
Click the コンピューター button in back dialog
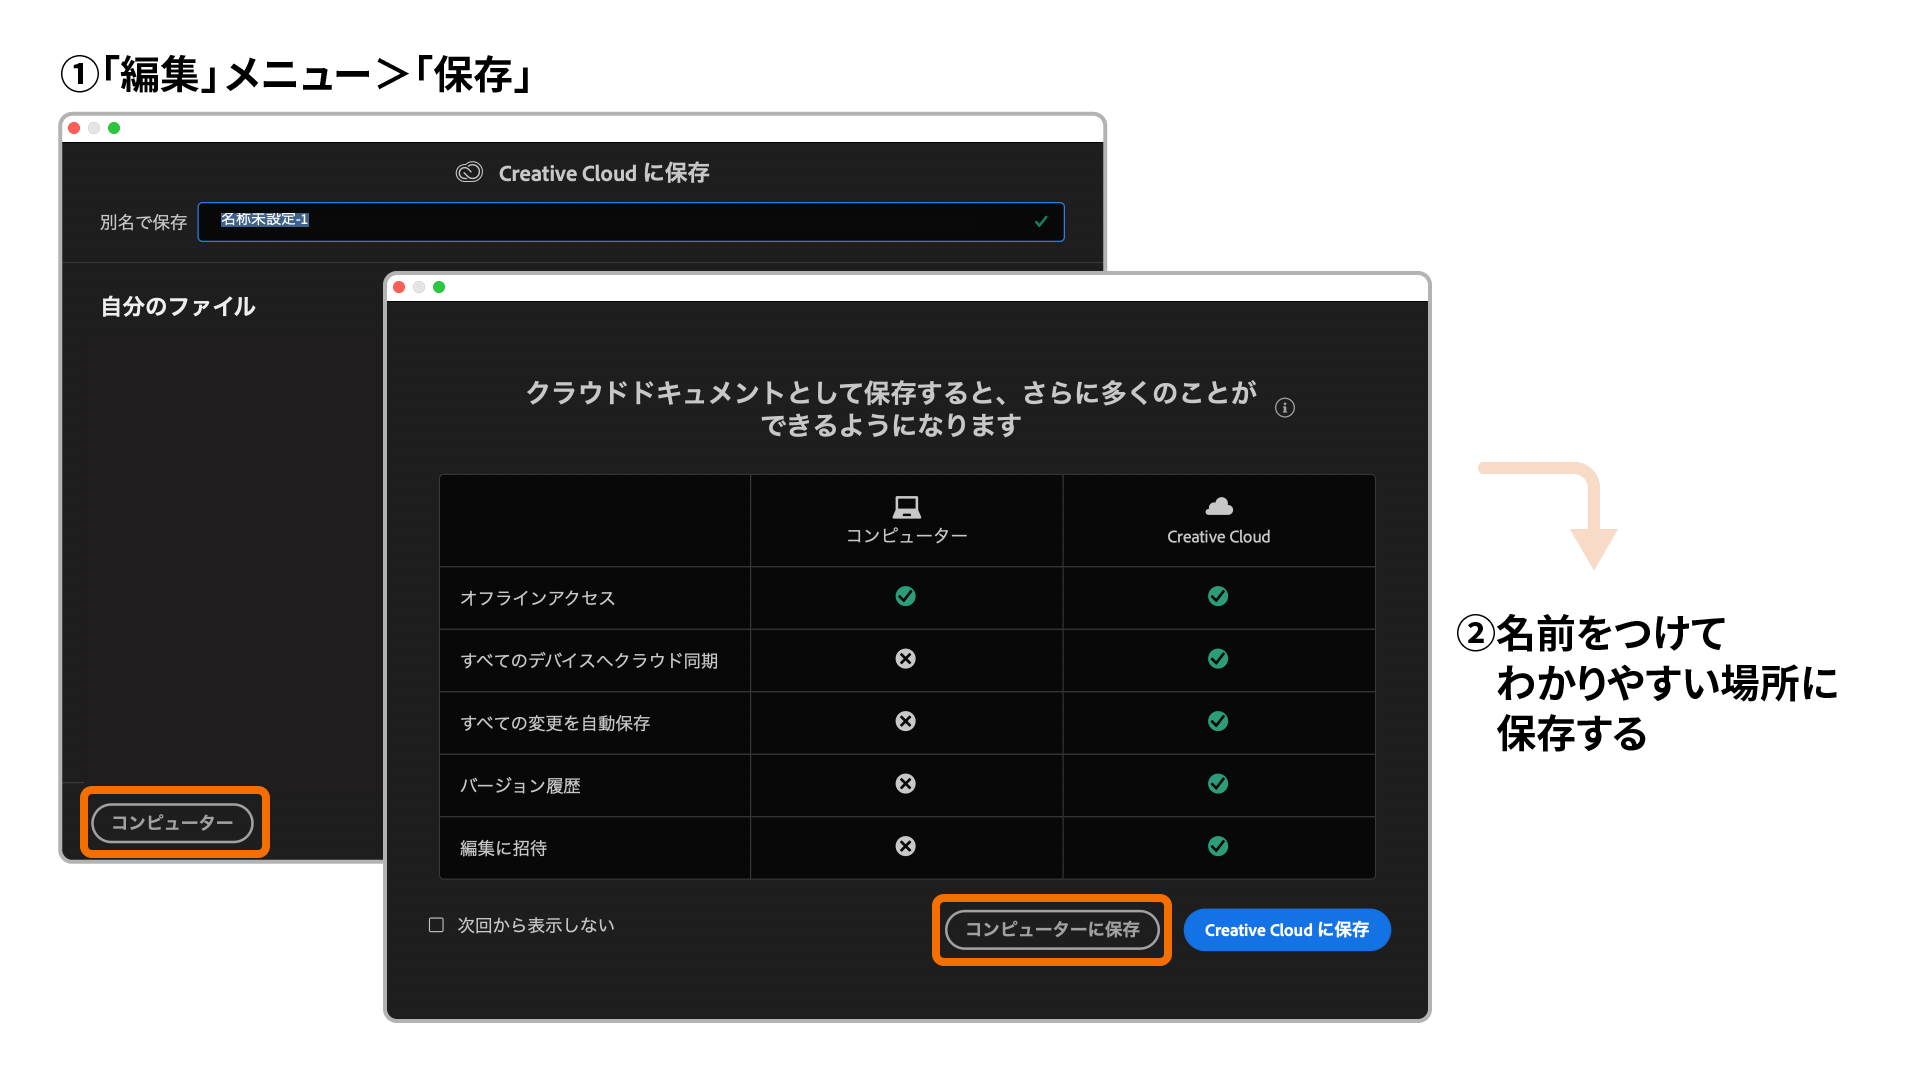(172, 823)
